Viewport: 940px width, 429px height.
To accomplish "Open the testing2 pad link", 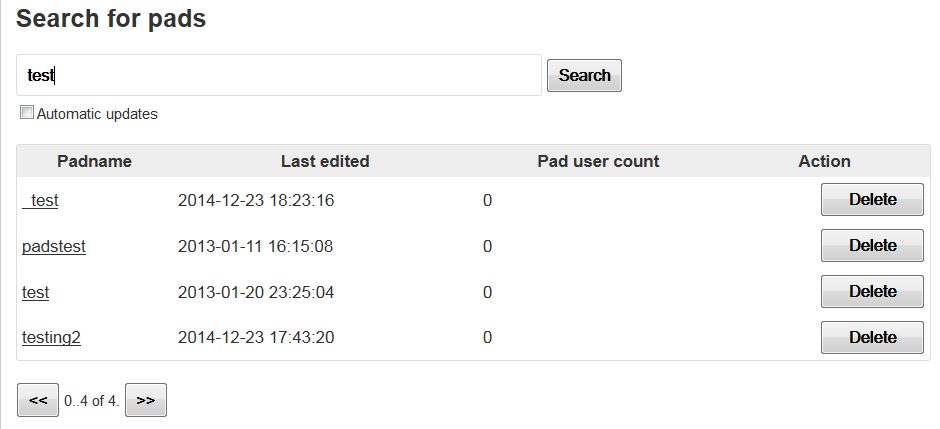I will pos(52,338).
